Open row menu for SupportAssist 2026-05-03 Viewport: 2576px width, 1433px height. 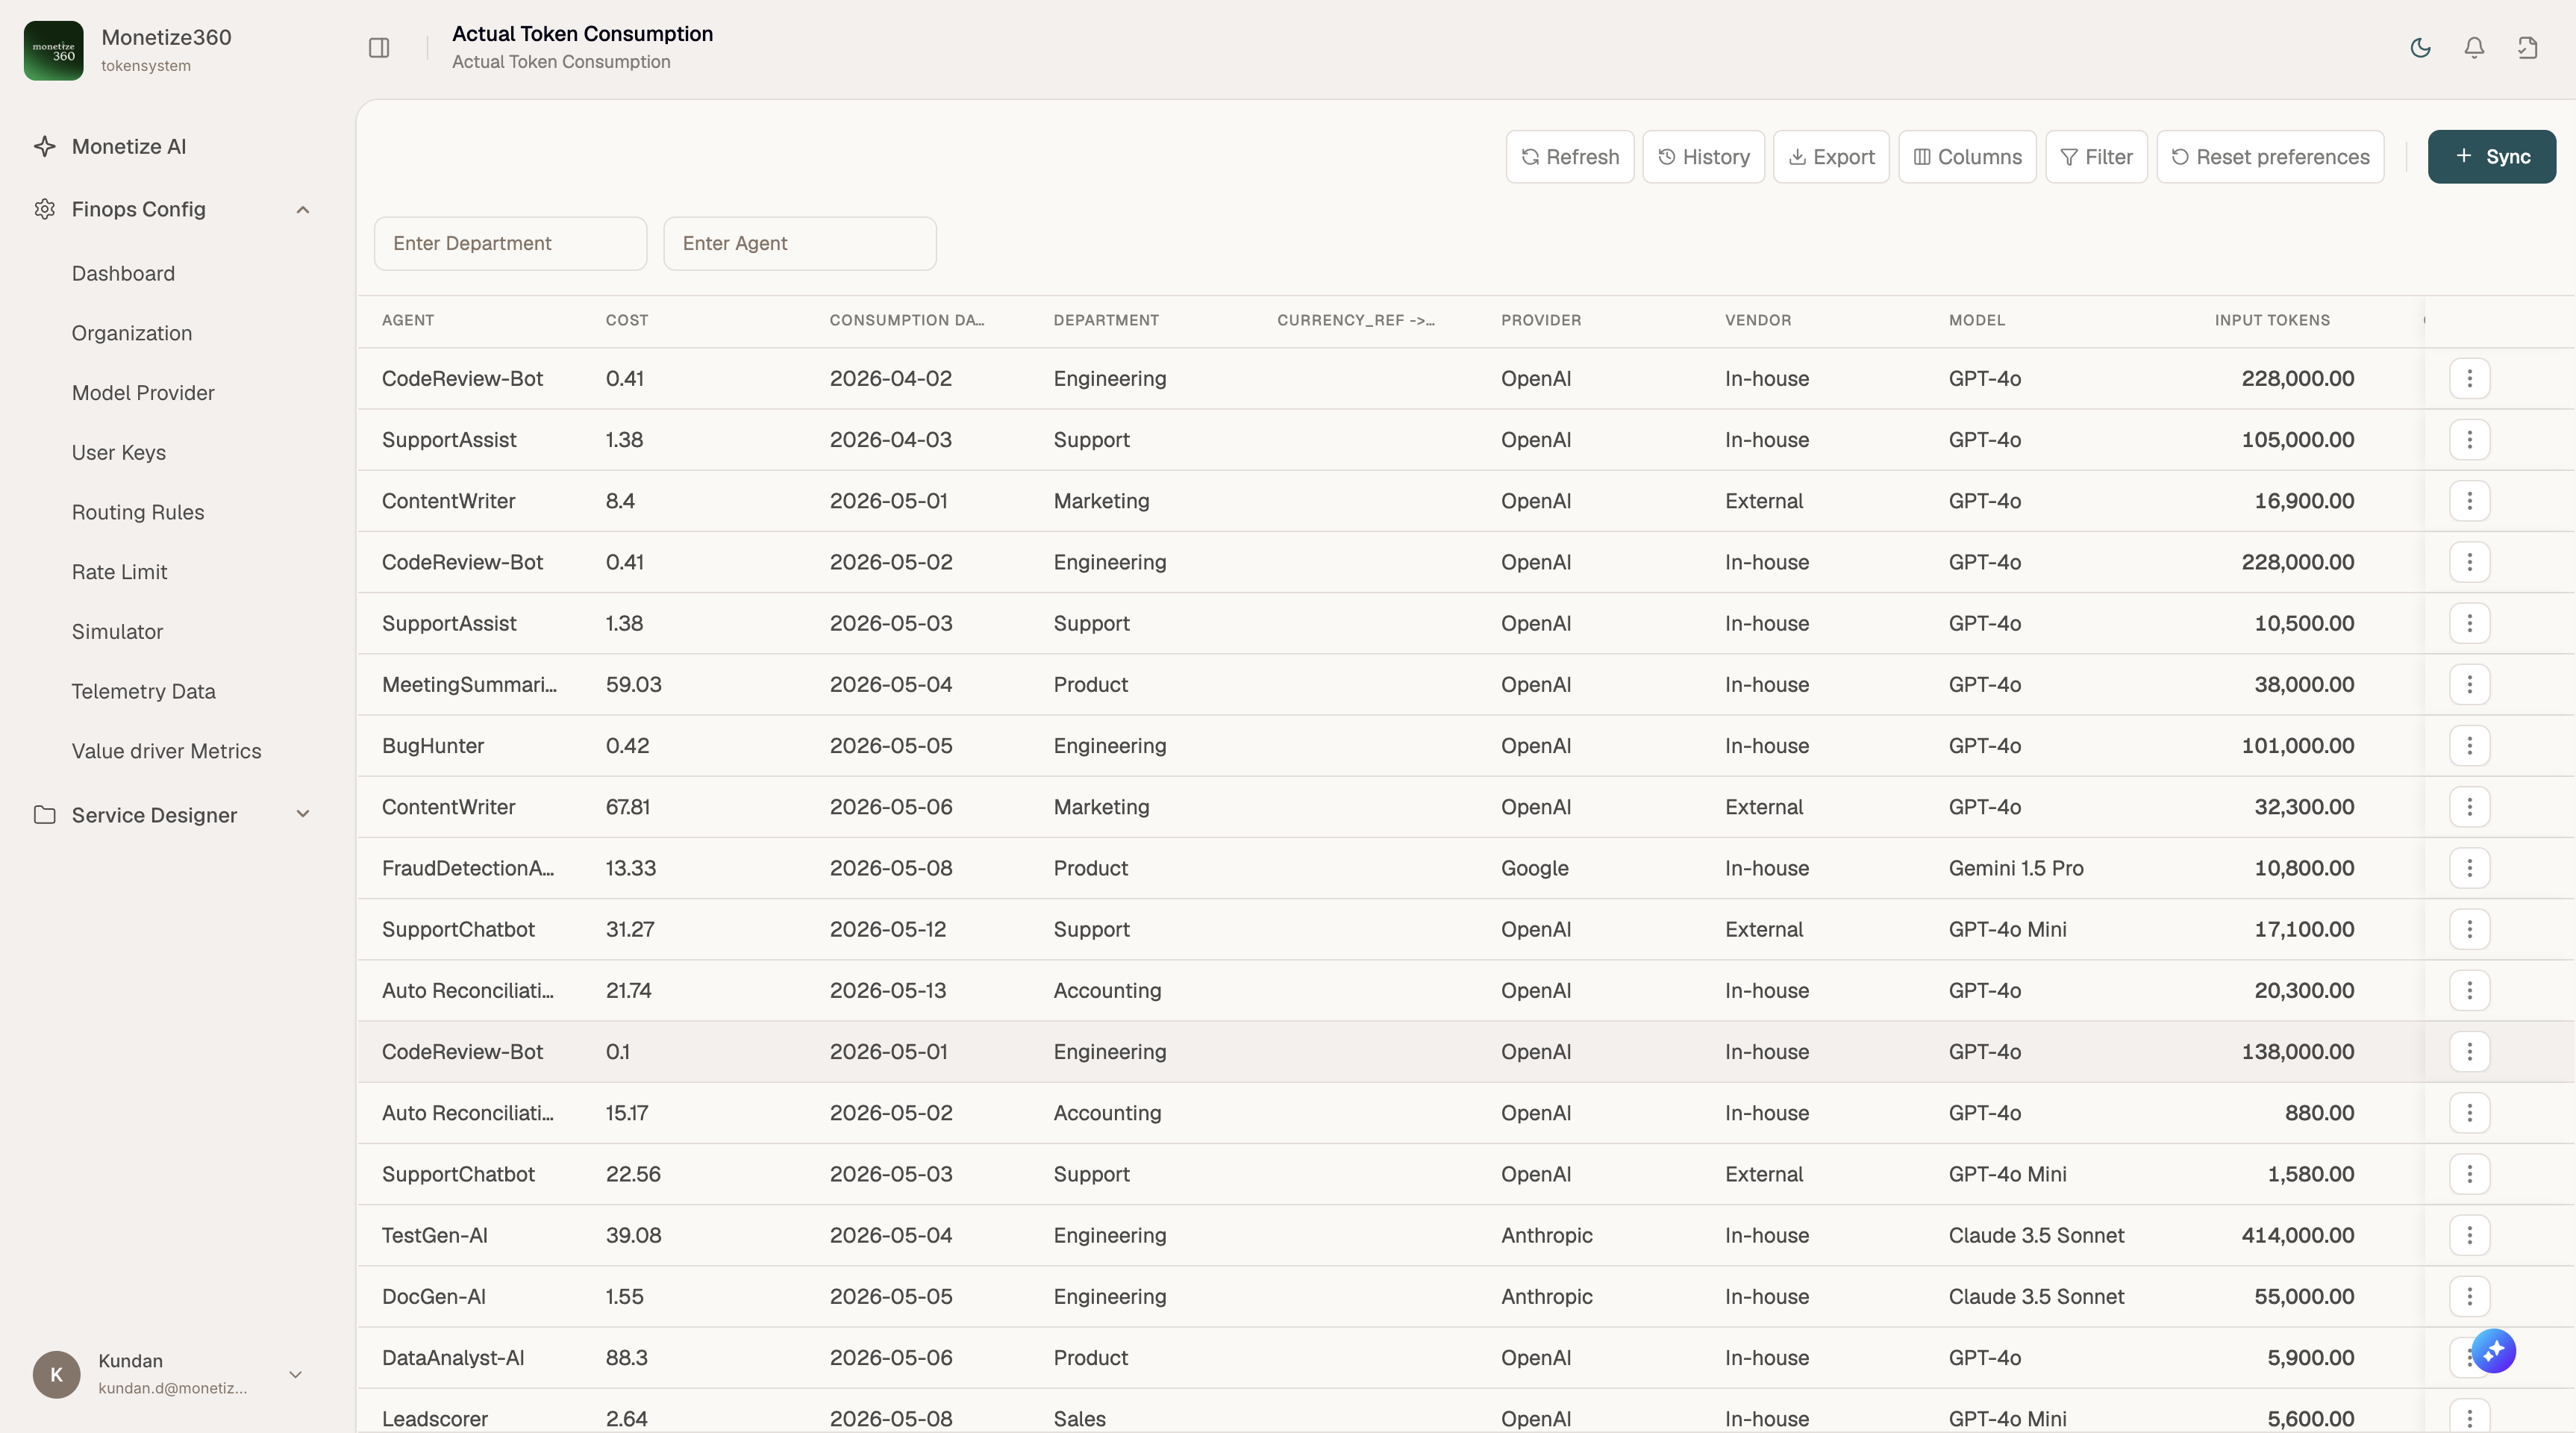(2469, 623)
